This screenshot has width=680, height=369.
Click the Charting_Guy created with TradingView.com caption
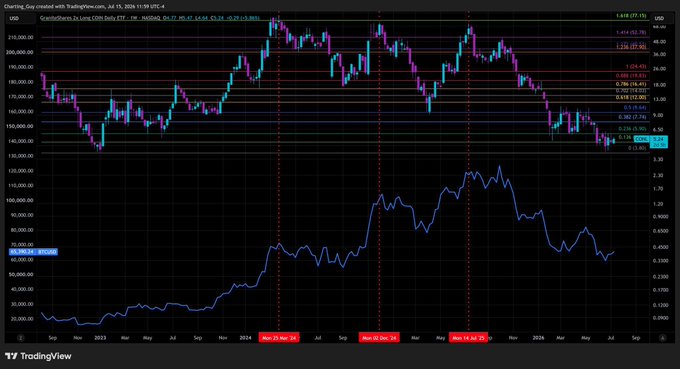tap(84, 7)
